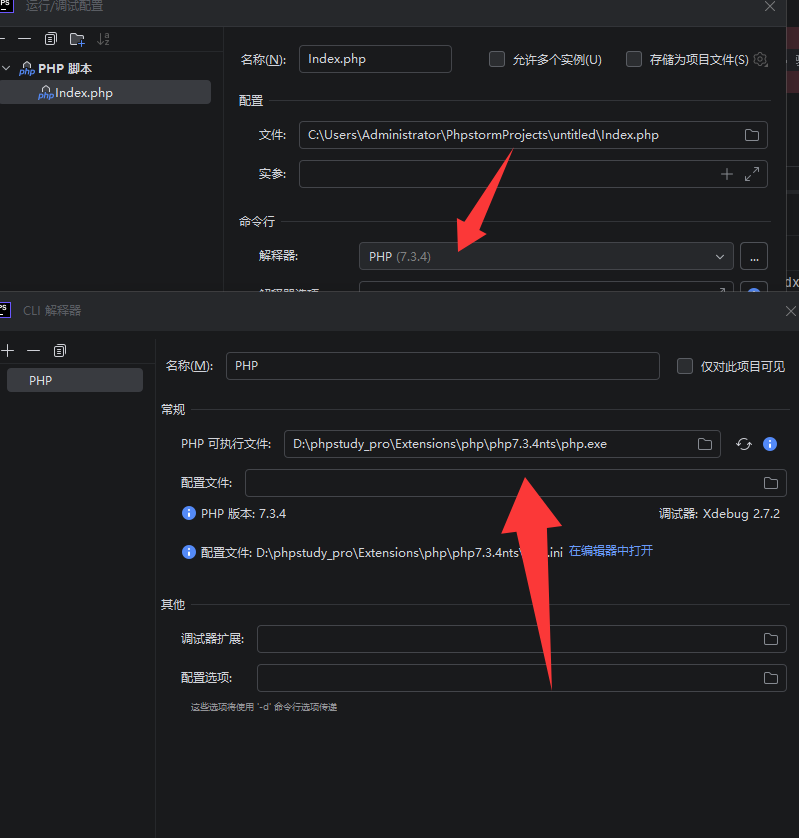Click the plus icon in arguments field
The width and height of the screenshot is (799, 838).
pos(727,174)
